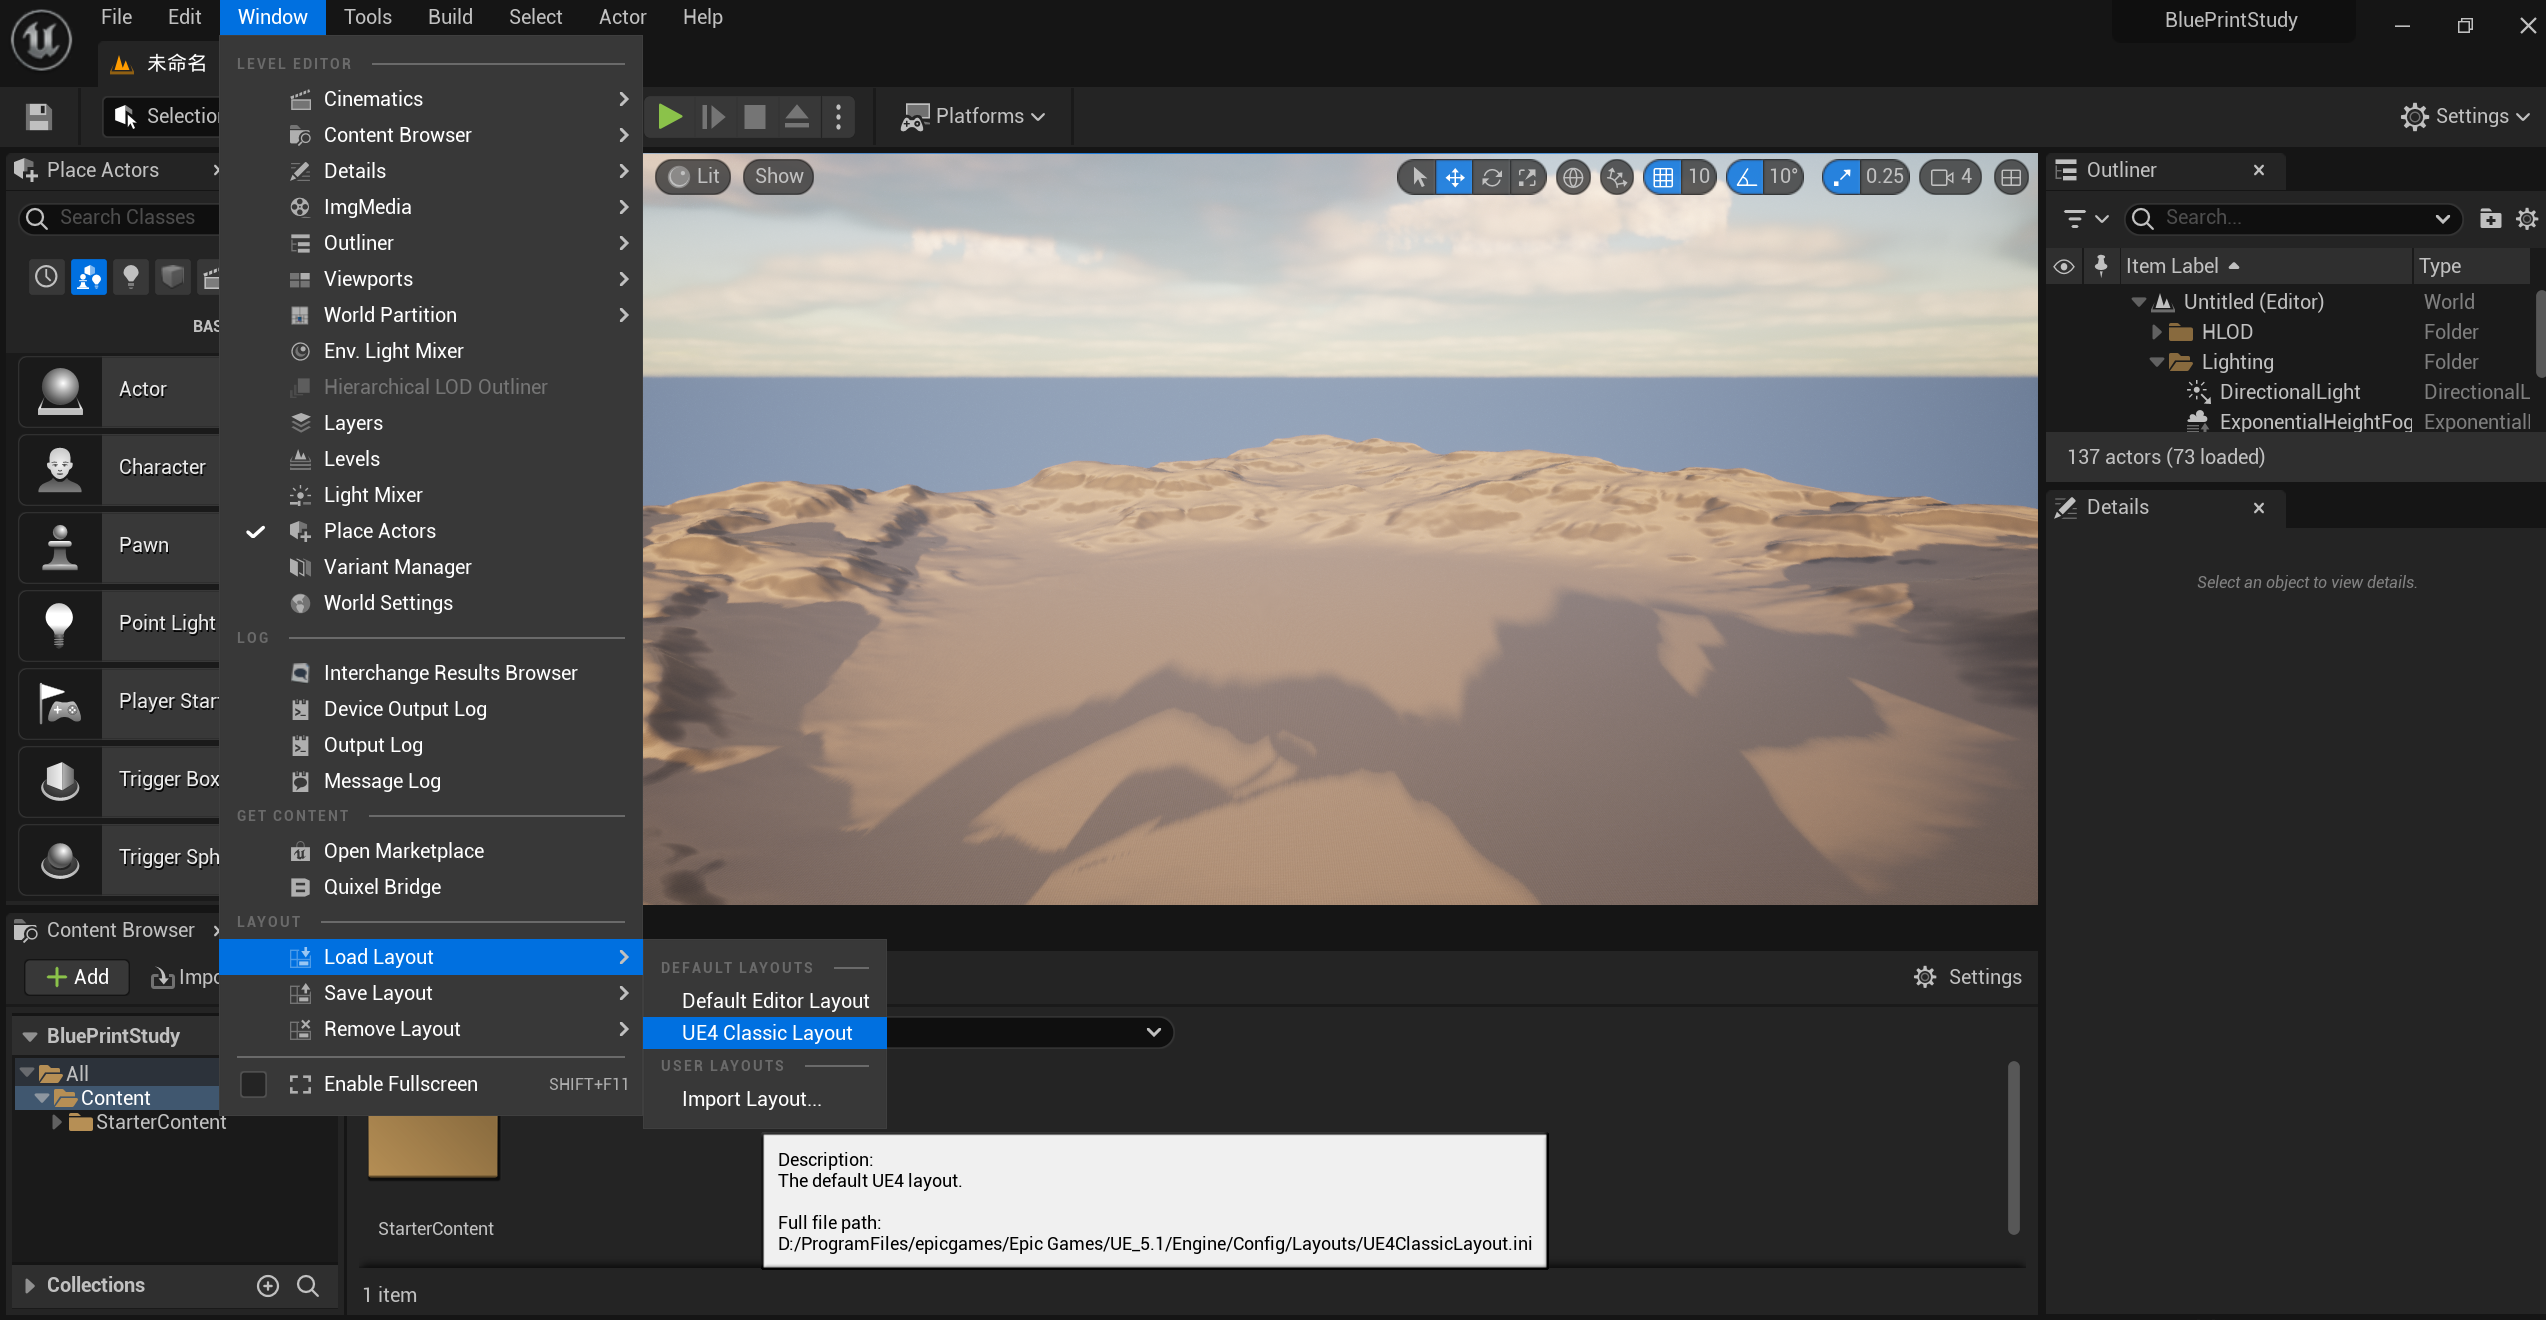
Task: Activate the Scale gizmo tool
Action: [x=1527, y=177]
